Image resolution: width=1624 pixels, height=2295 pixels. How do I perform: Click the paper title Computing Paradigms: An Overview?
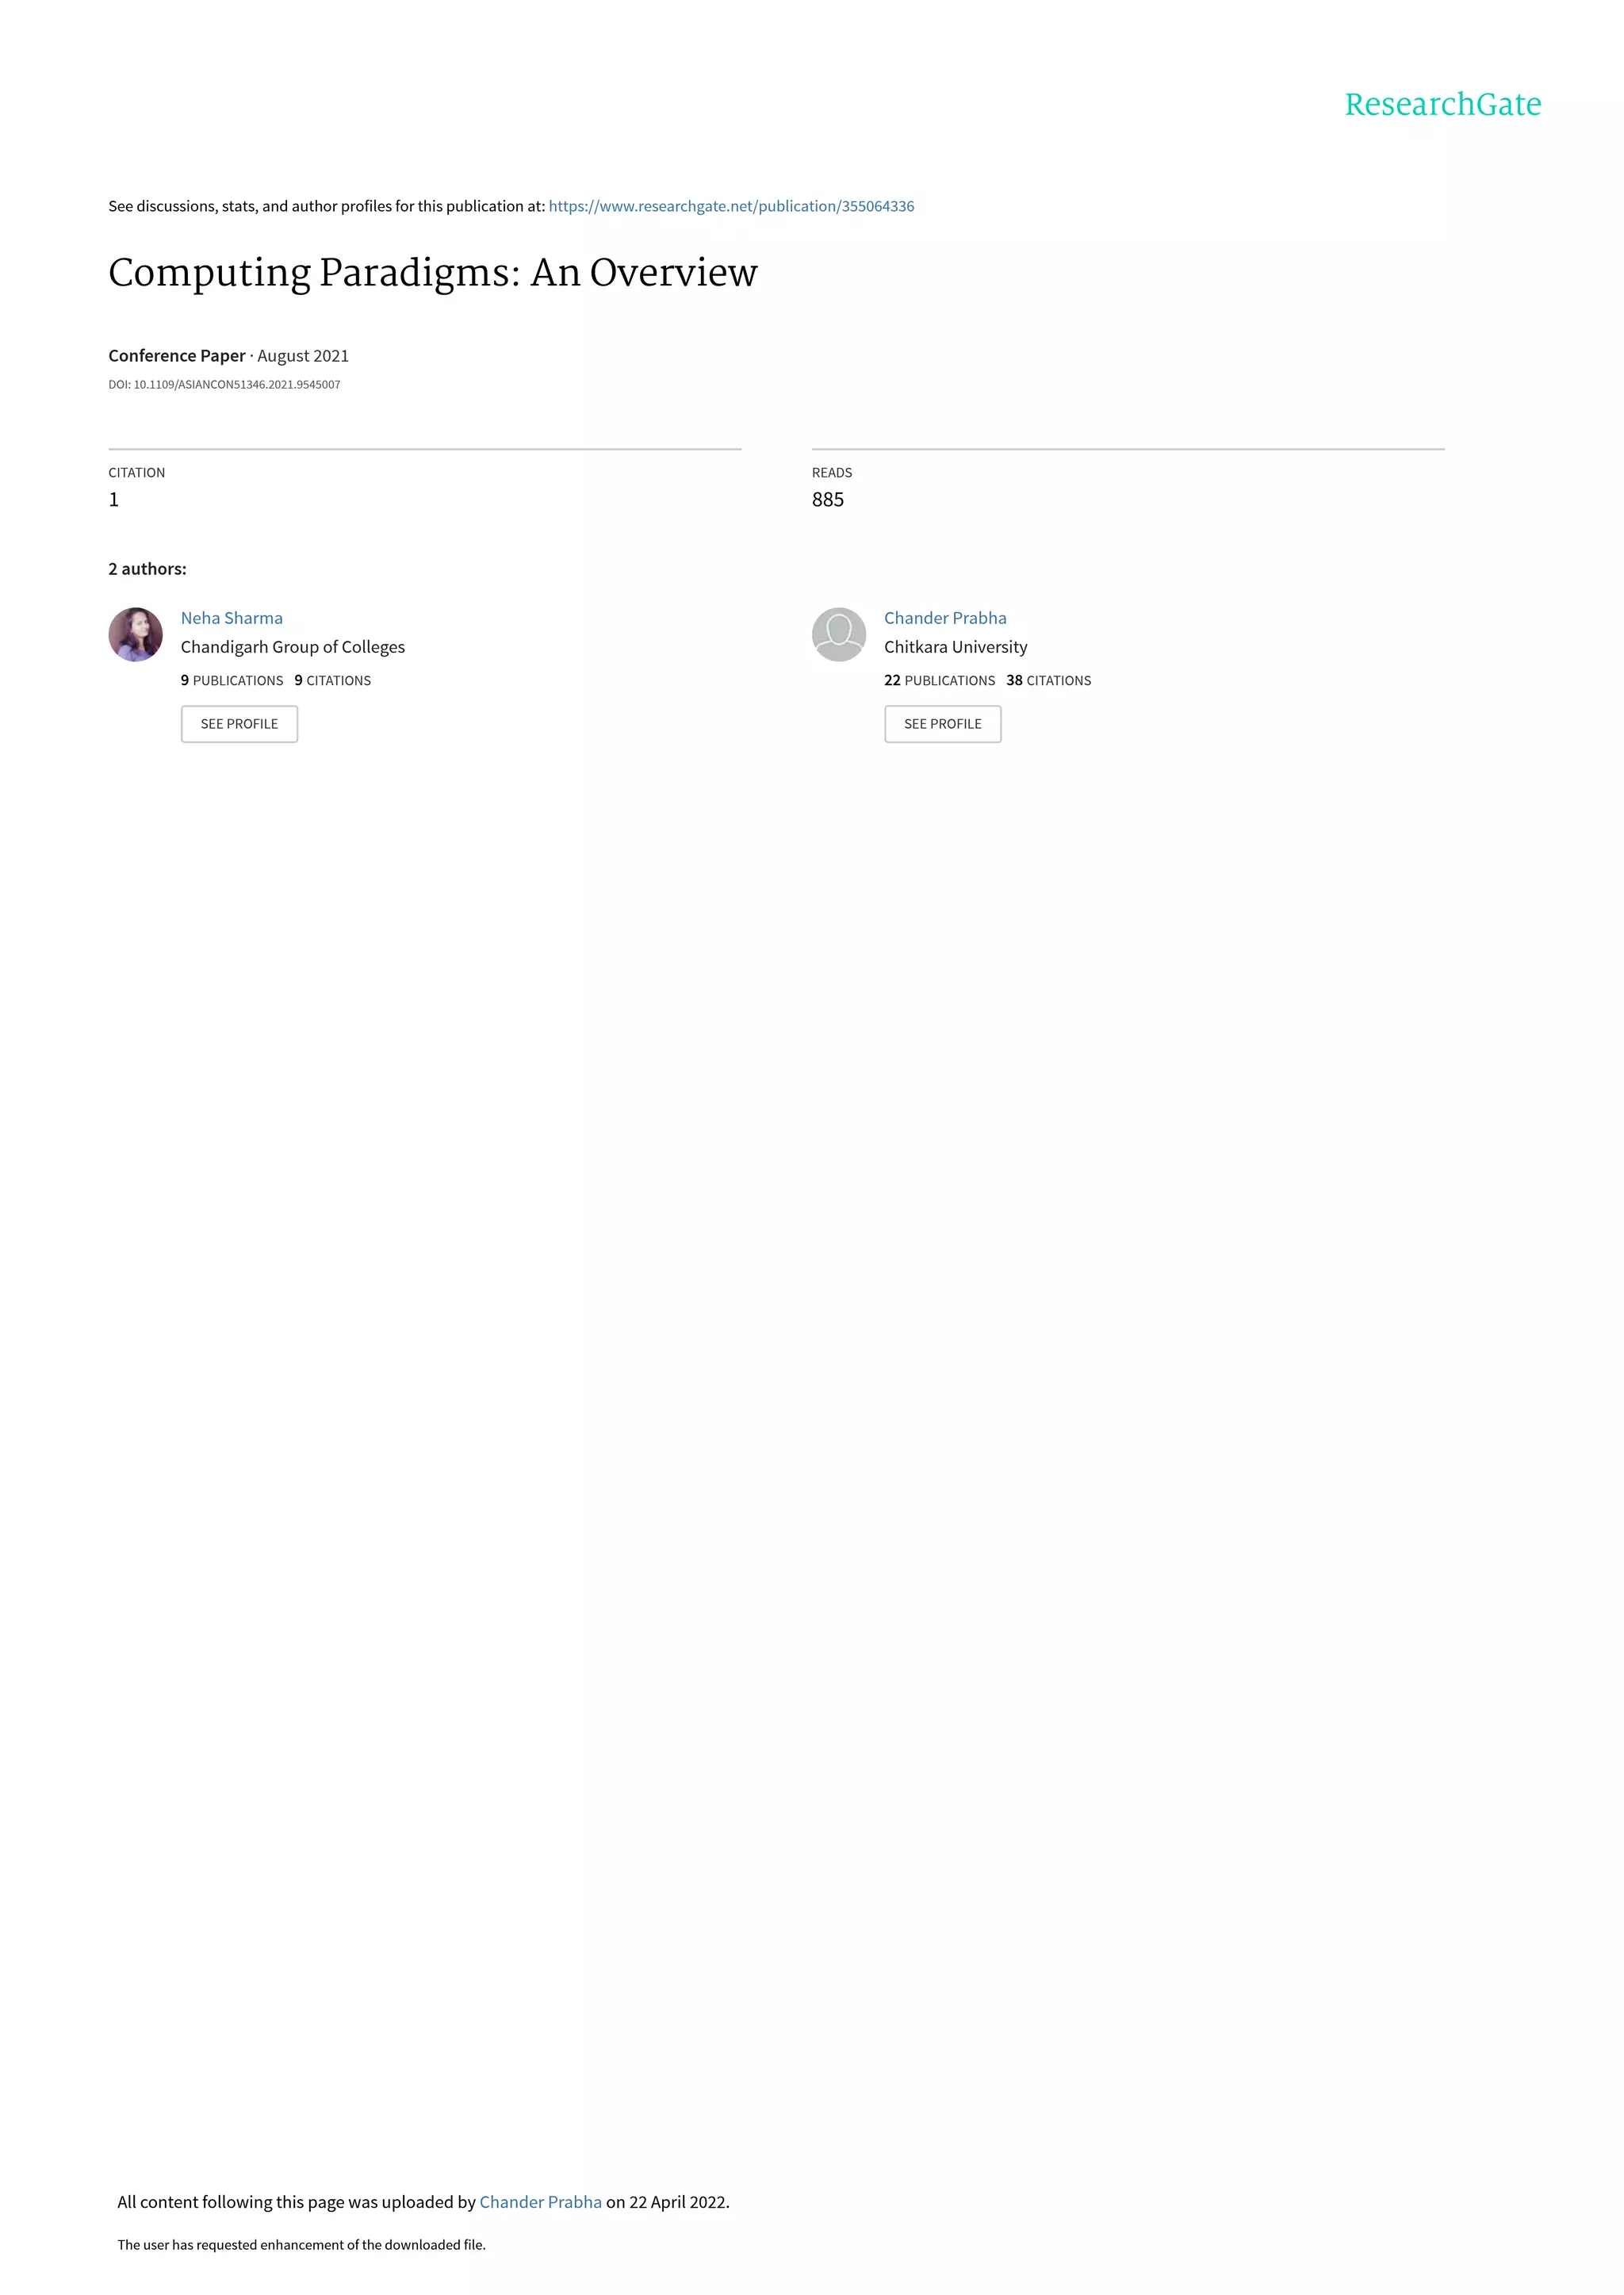[433, 273]
